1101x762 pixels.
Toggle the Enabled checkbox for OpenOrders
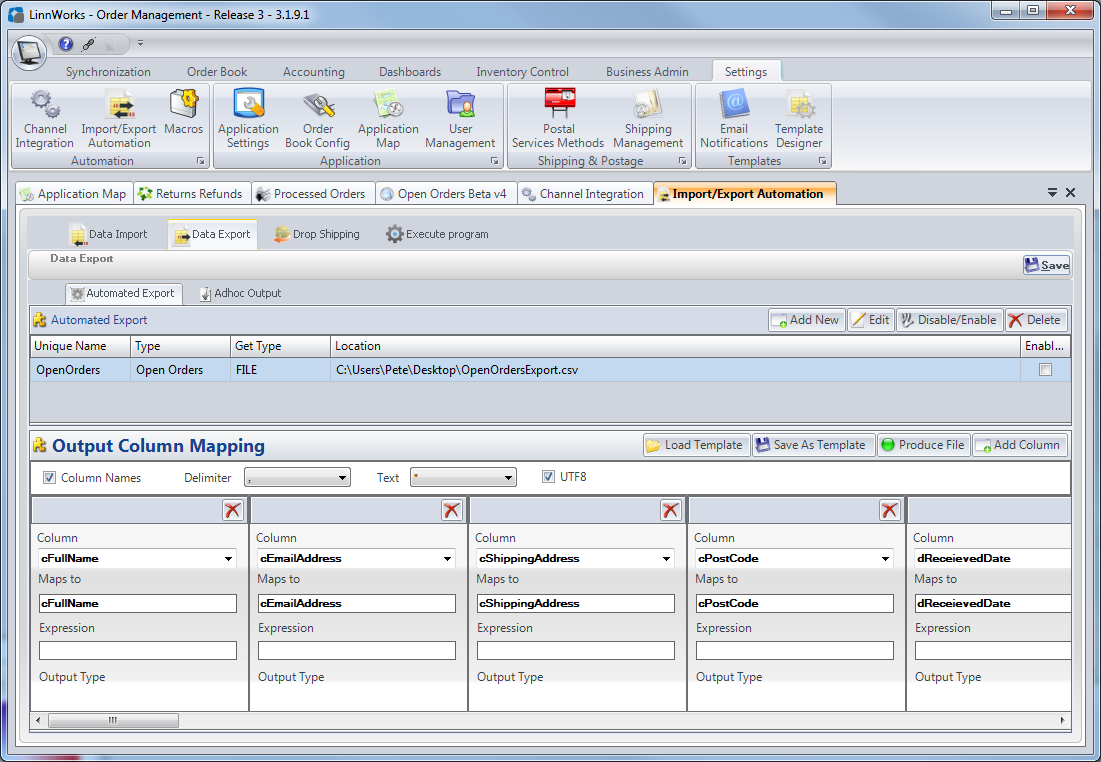[1046, 369]
